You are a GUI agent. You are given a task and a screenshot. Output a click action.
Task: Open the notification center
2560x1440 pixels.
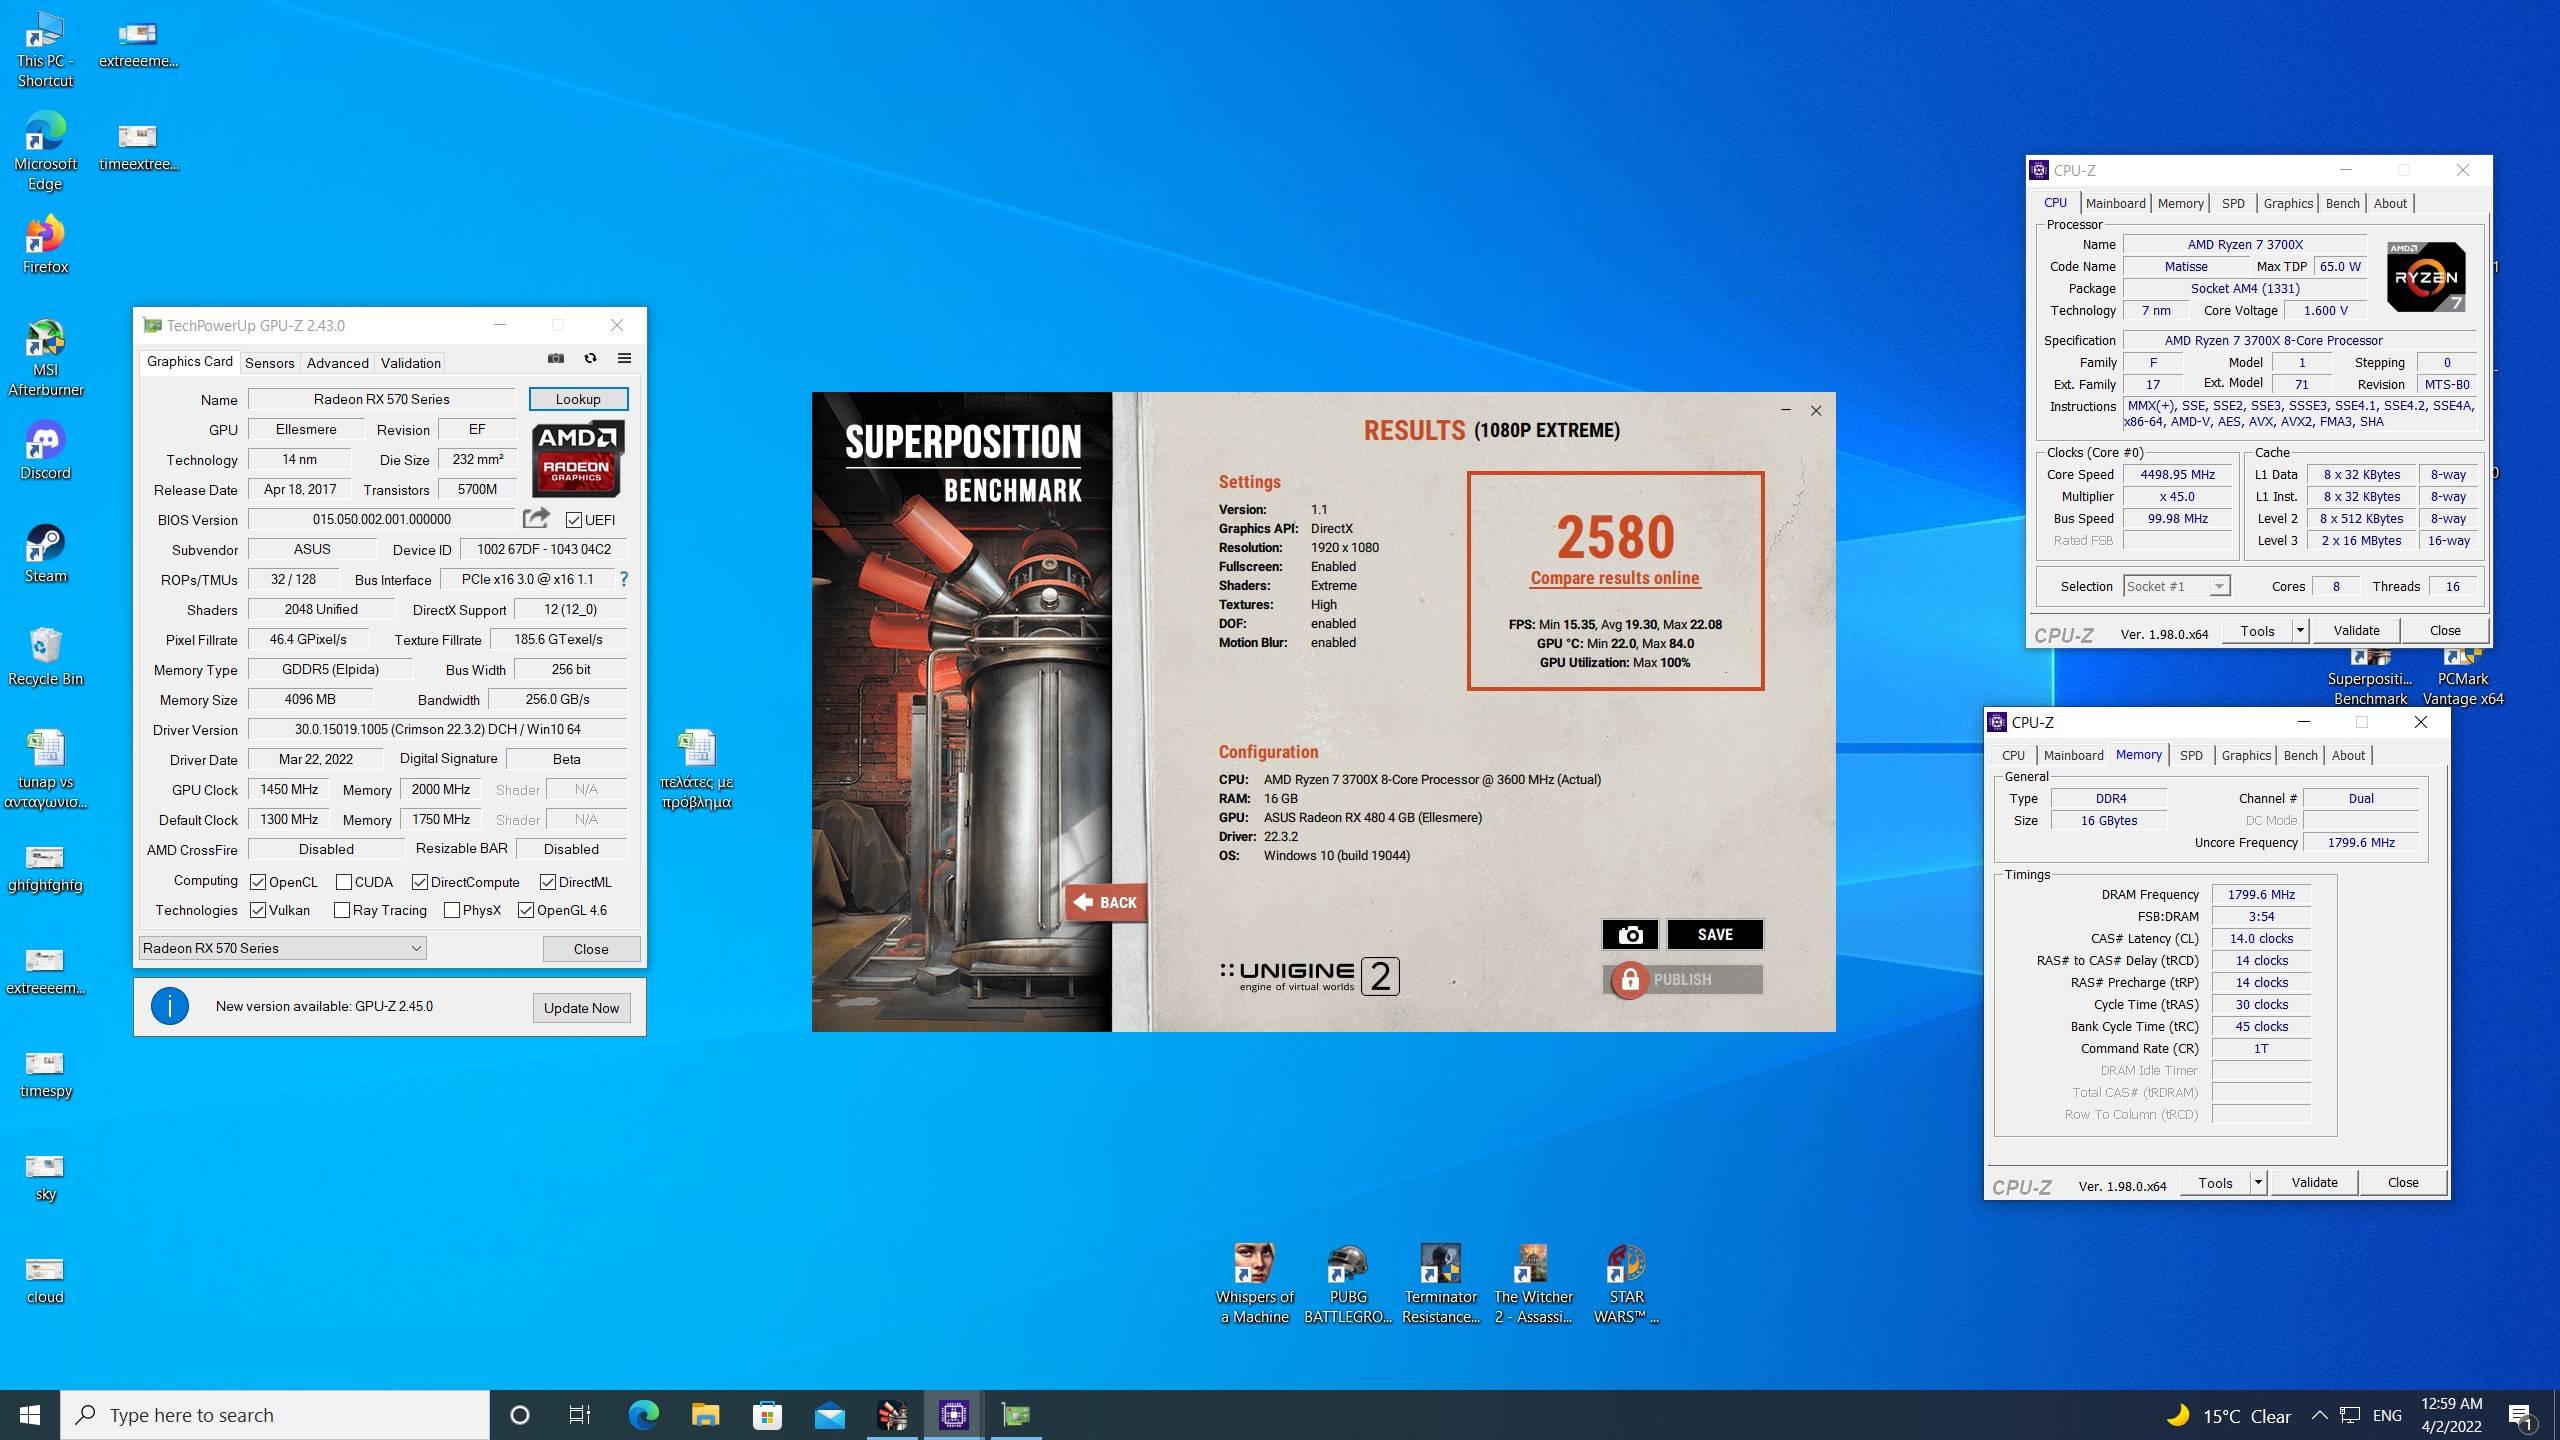(2521, 1415)
